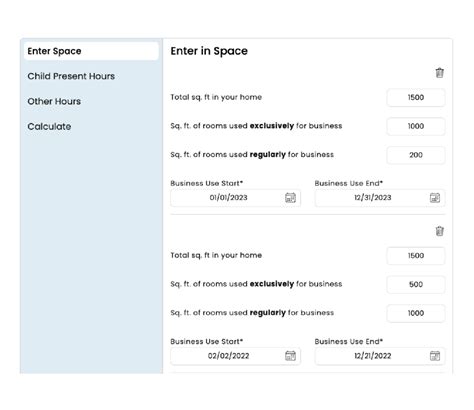Open the Other Hours section
This screenshot has height=410, width=474.
tap(54, 101)
